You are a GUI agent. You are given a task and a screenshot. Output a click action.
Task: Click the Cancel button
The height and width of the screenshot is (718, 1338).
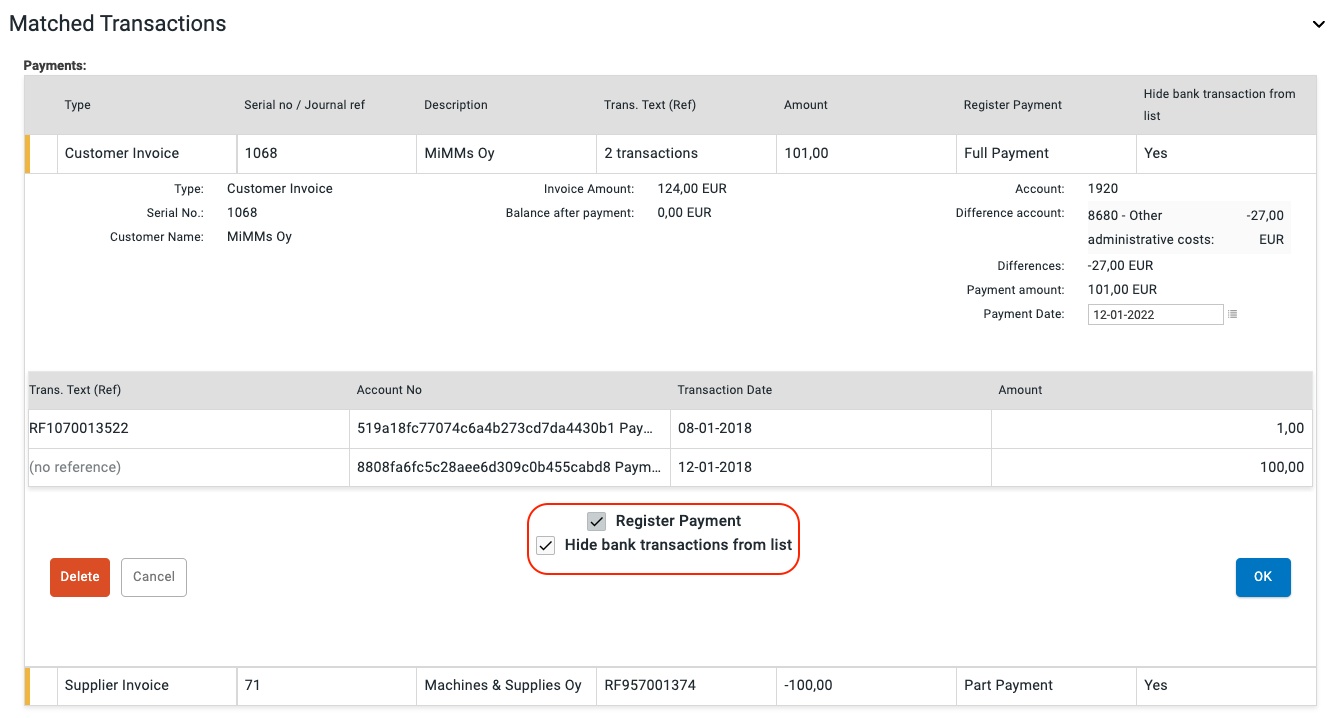coord(154,577)
